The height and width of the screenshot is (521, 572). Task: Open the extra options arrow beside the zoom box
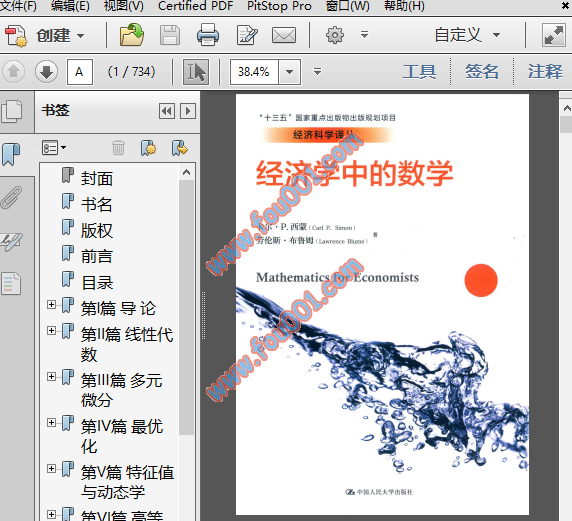point(317,72)
